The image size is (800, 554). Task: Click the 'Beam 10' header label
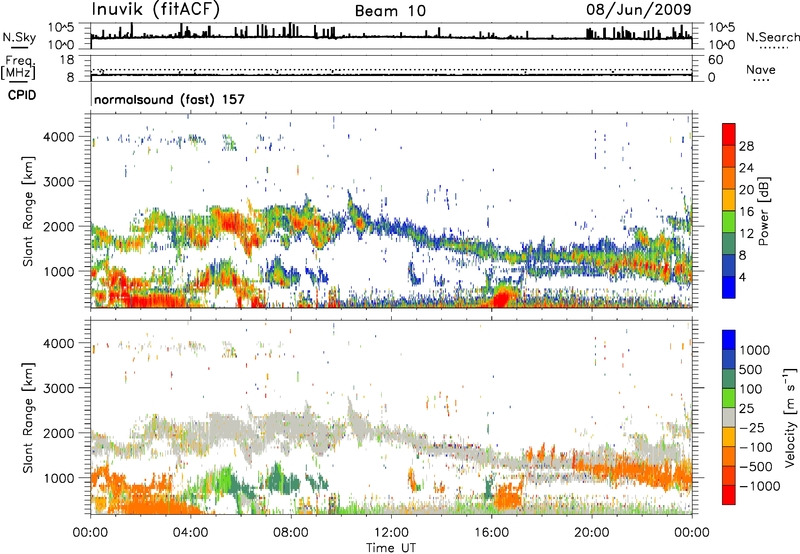[390, 11]
